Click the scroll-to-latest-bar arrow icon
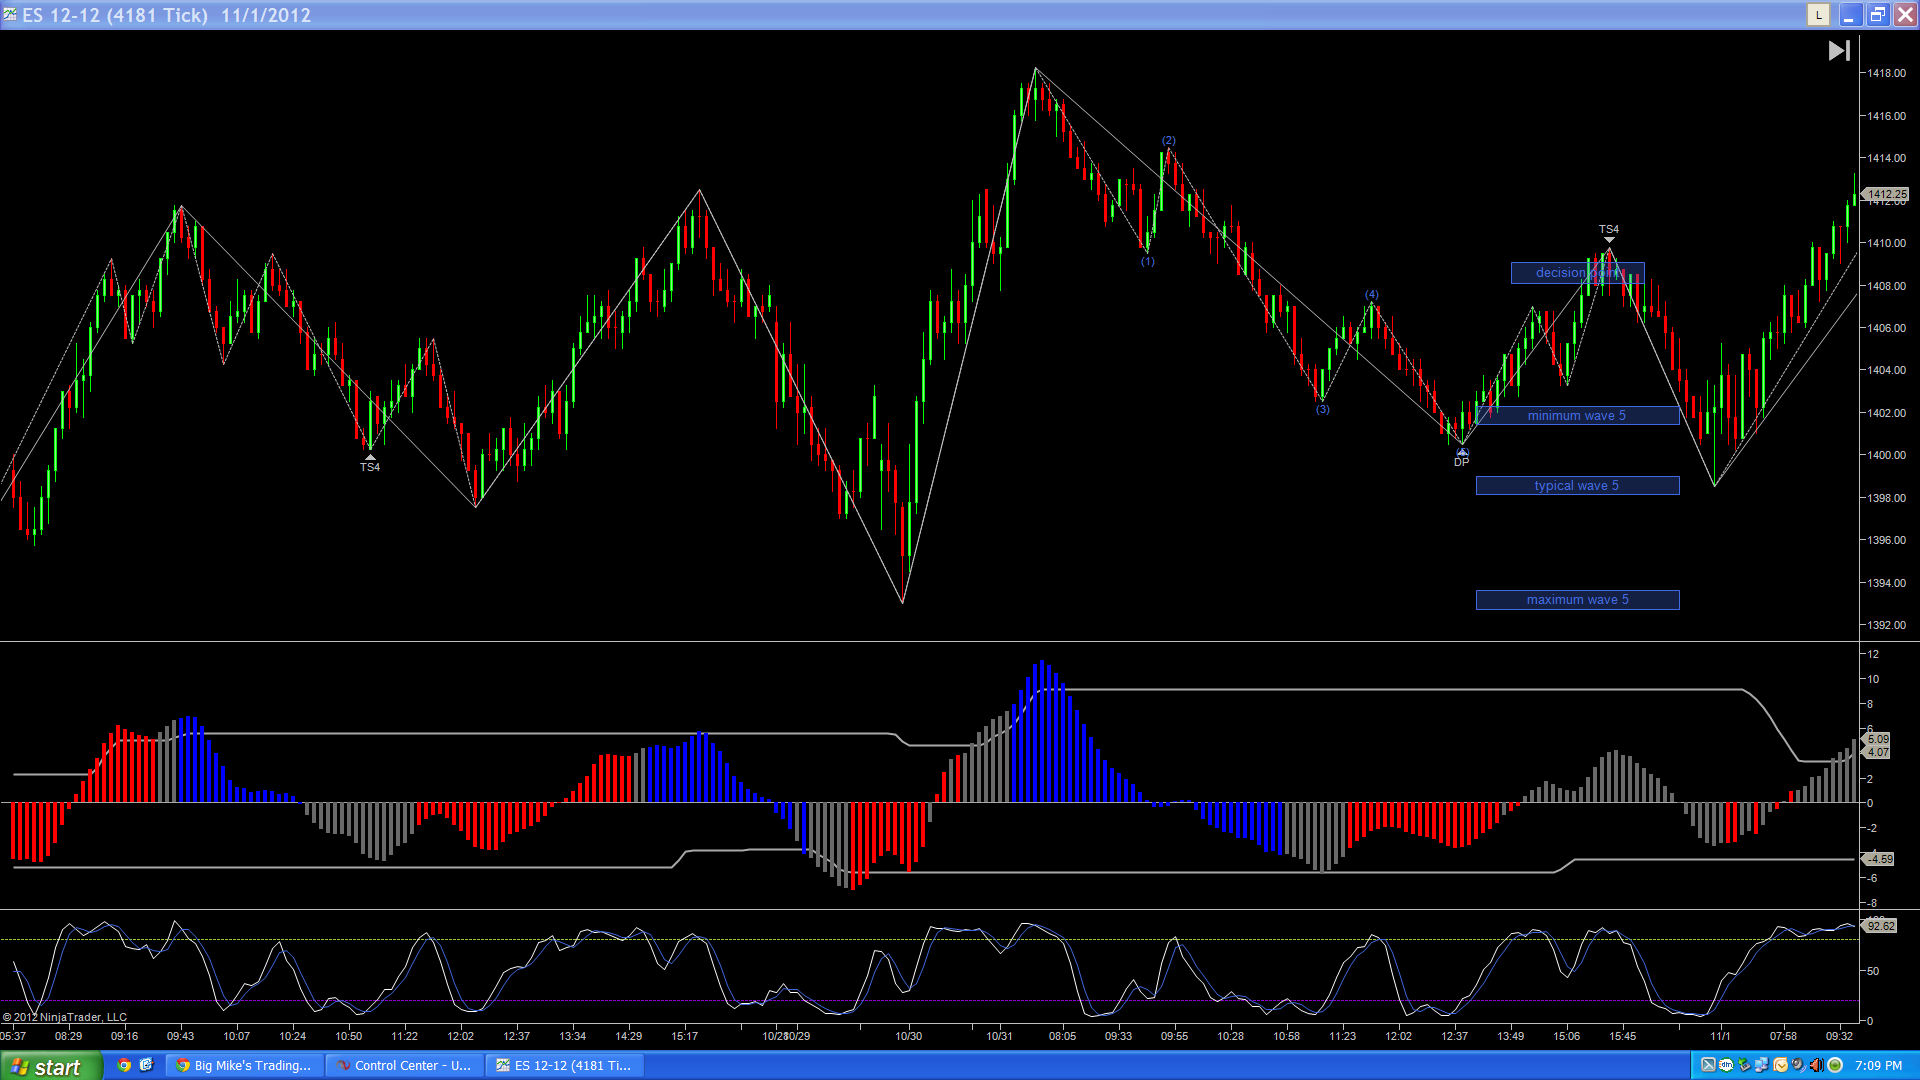 (x=1839, y=51)
